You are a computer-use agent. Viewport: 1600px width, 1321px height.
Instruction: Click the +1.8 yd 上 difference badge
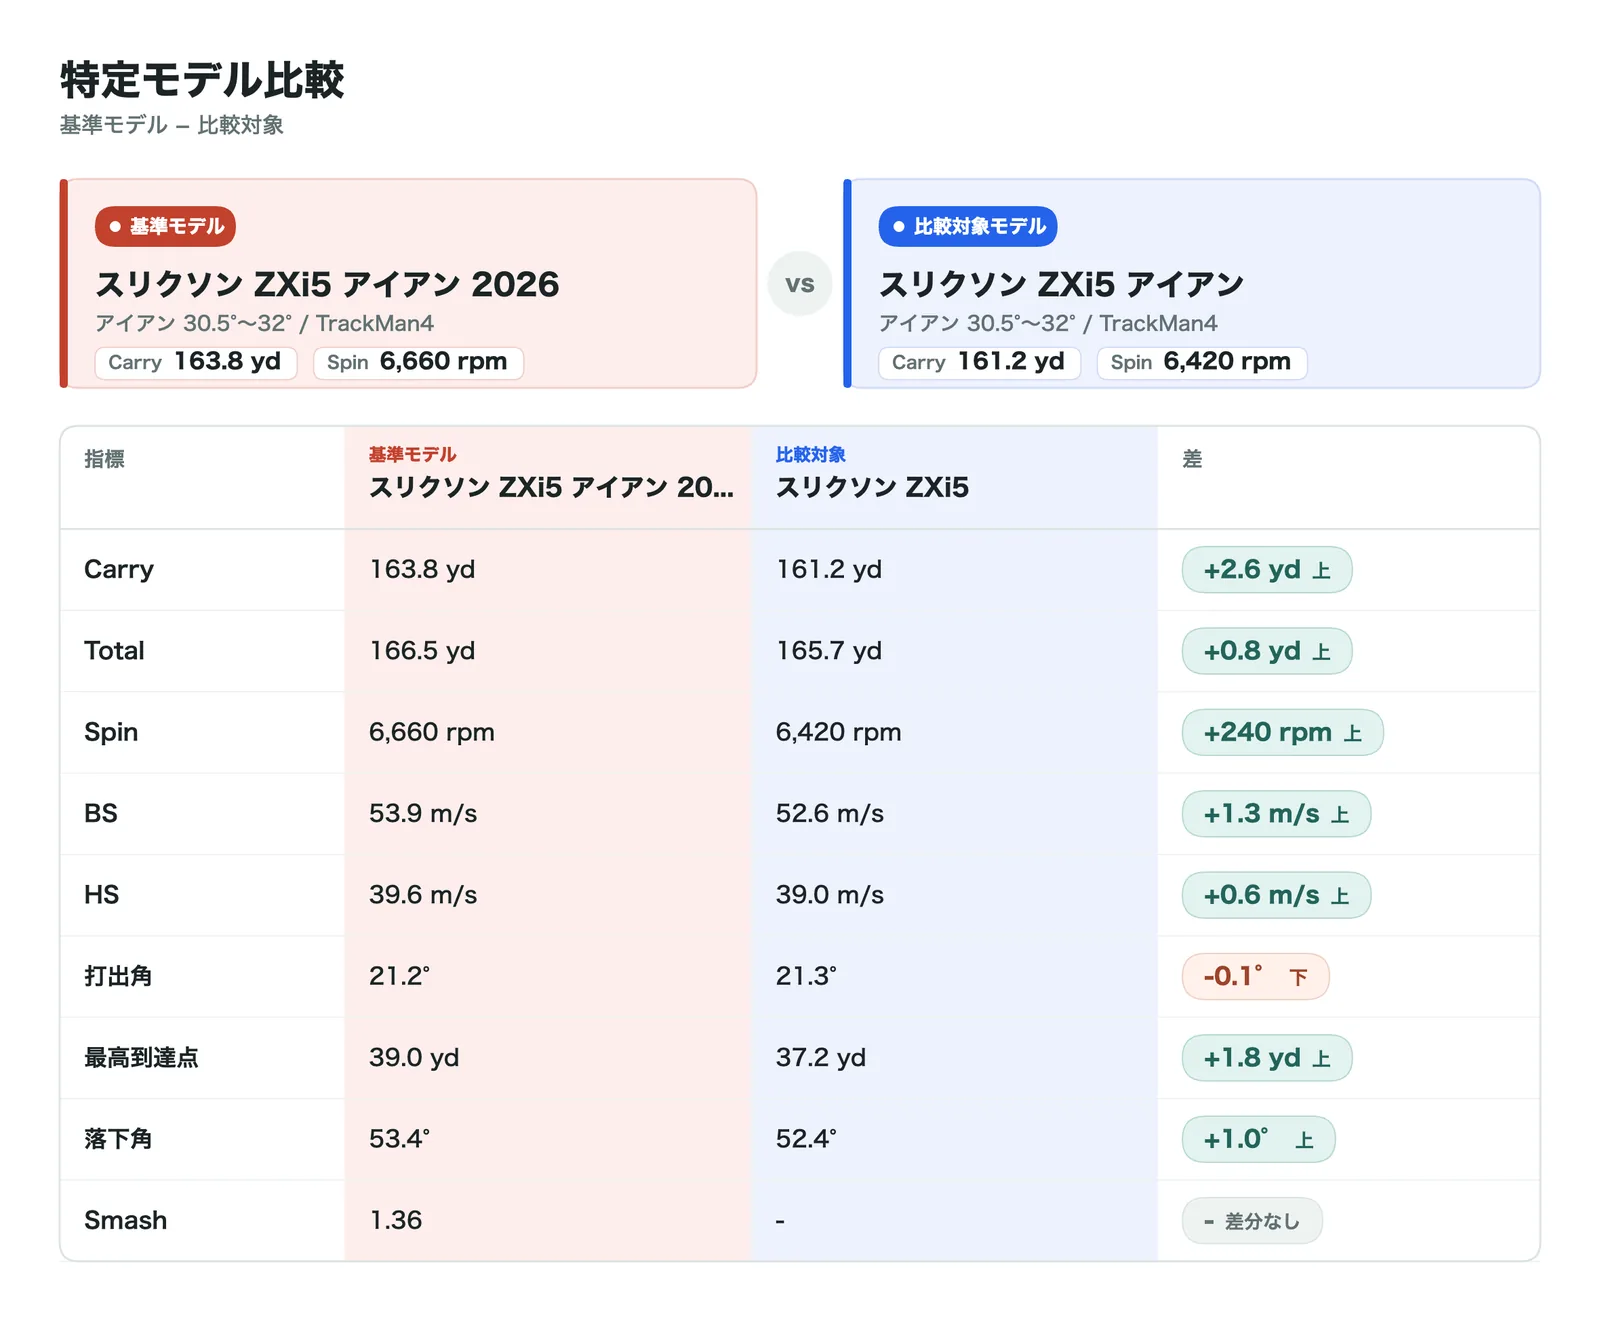click(x=1267, y=1058)
